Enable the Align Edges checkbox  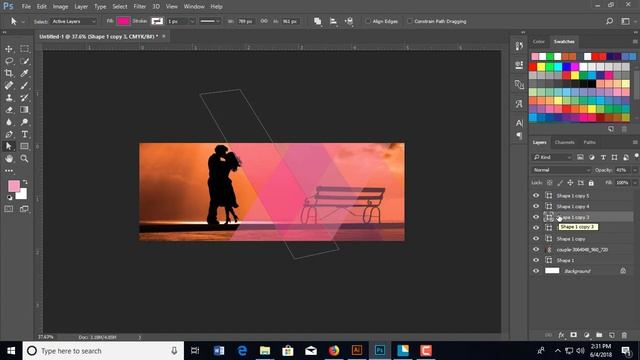click(368, 21)
